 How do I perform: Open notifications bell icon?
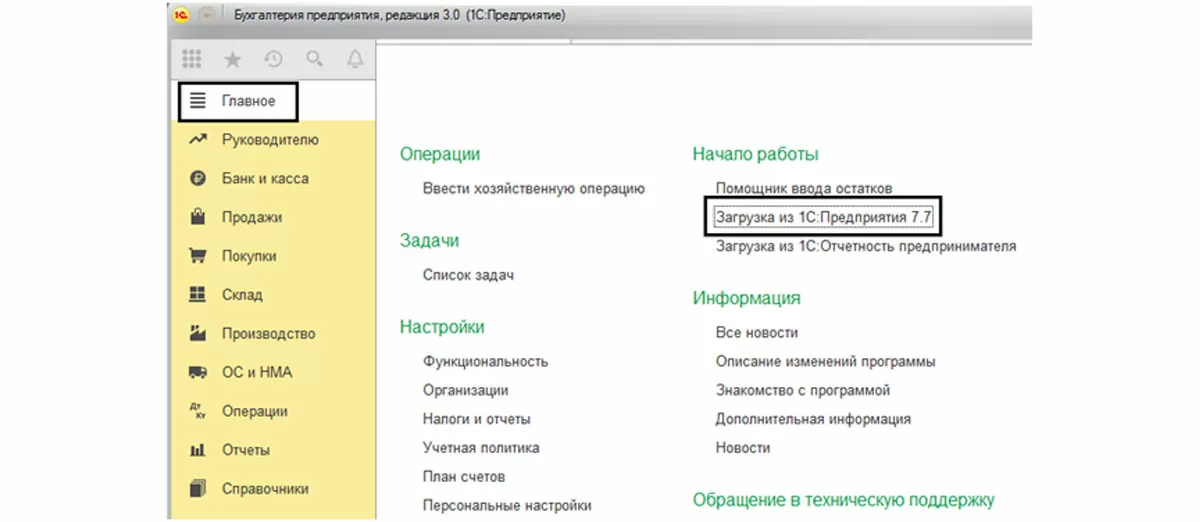point(355,60)
